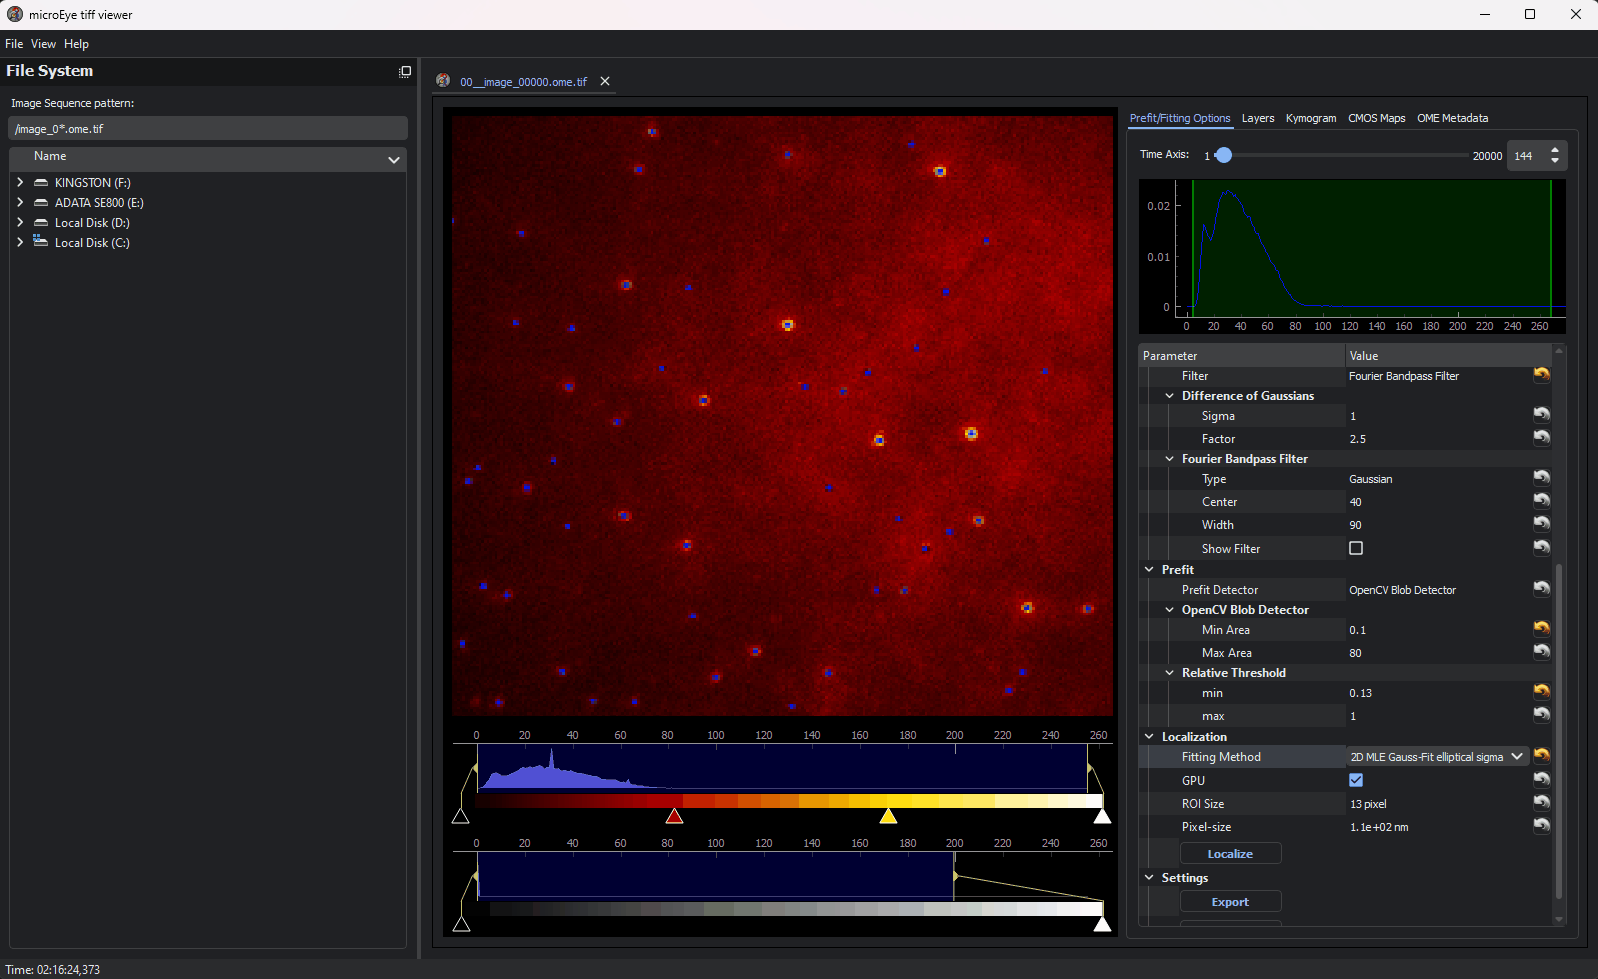
Task: Reset the ROI Size value
Action: [1541, 803]
